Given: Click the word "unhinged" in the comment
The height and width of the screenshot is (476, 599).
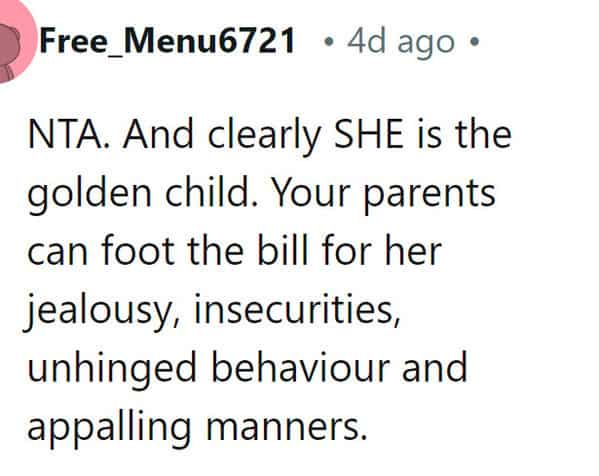Looking at the screenshot, I should [x=112, y=369].
